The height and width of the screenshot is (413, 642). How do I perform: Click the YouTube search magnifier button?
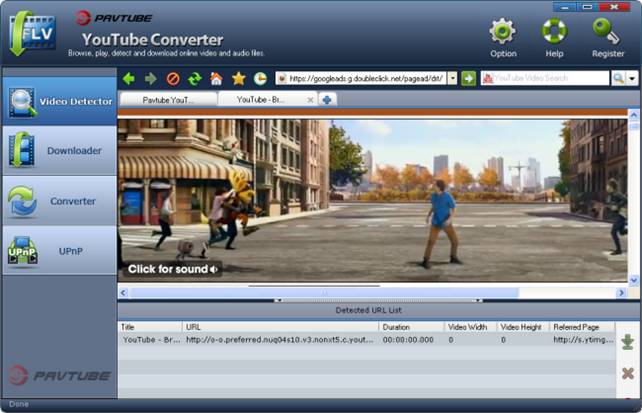click(619, 78)
